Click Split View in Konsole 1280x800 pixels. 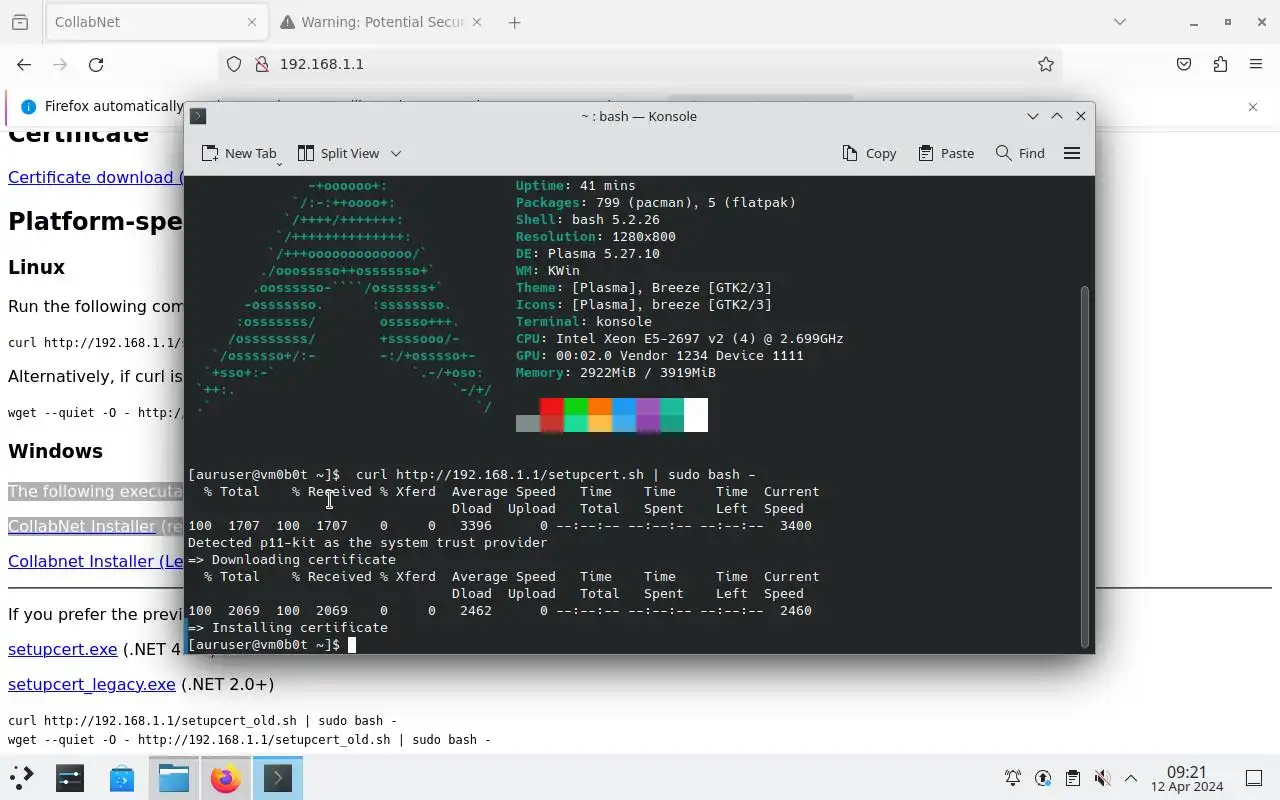(x=339, y=153)
